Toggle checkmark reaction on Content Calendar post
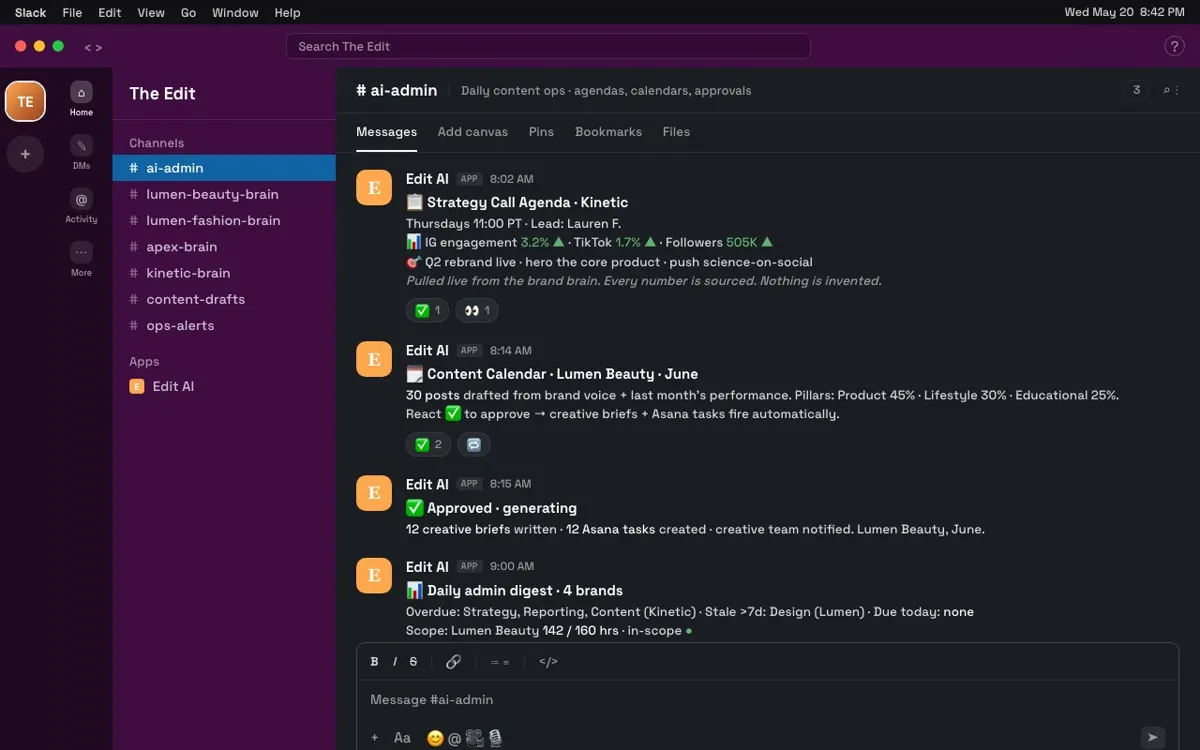The height and width of the screenshot is (750, 1200). tap(428, 445)
